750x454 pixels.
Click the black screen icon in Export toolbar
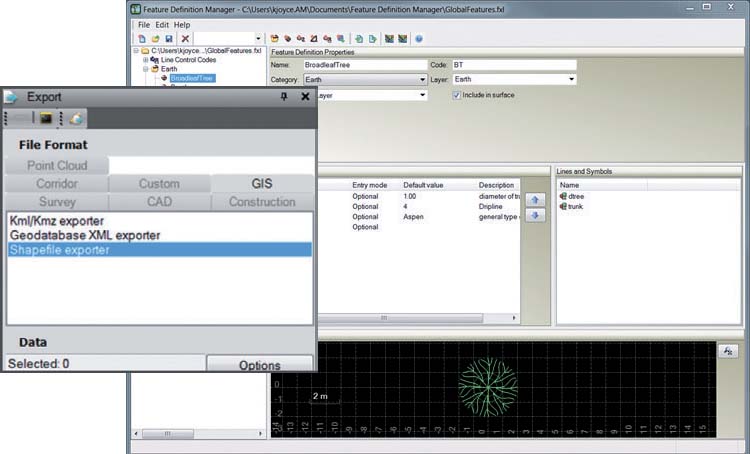click(x=46, y=118)
